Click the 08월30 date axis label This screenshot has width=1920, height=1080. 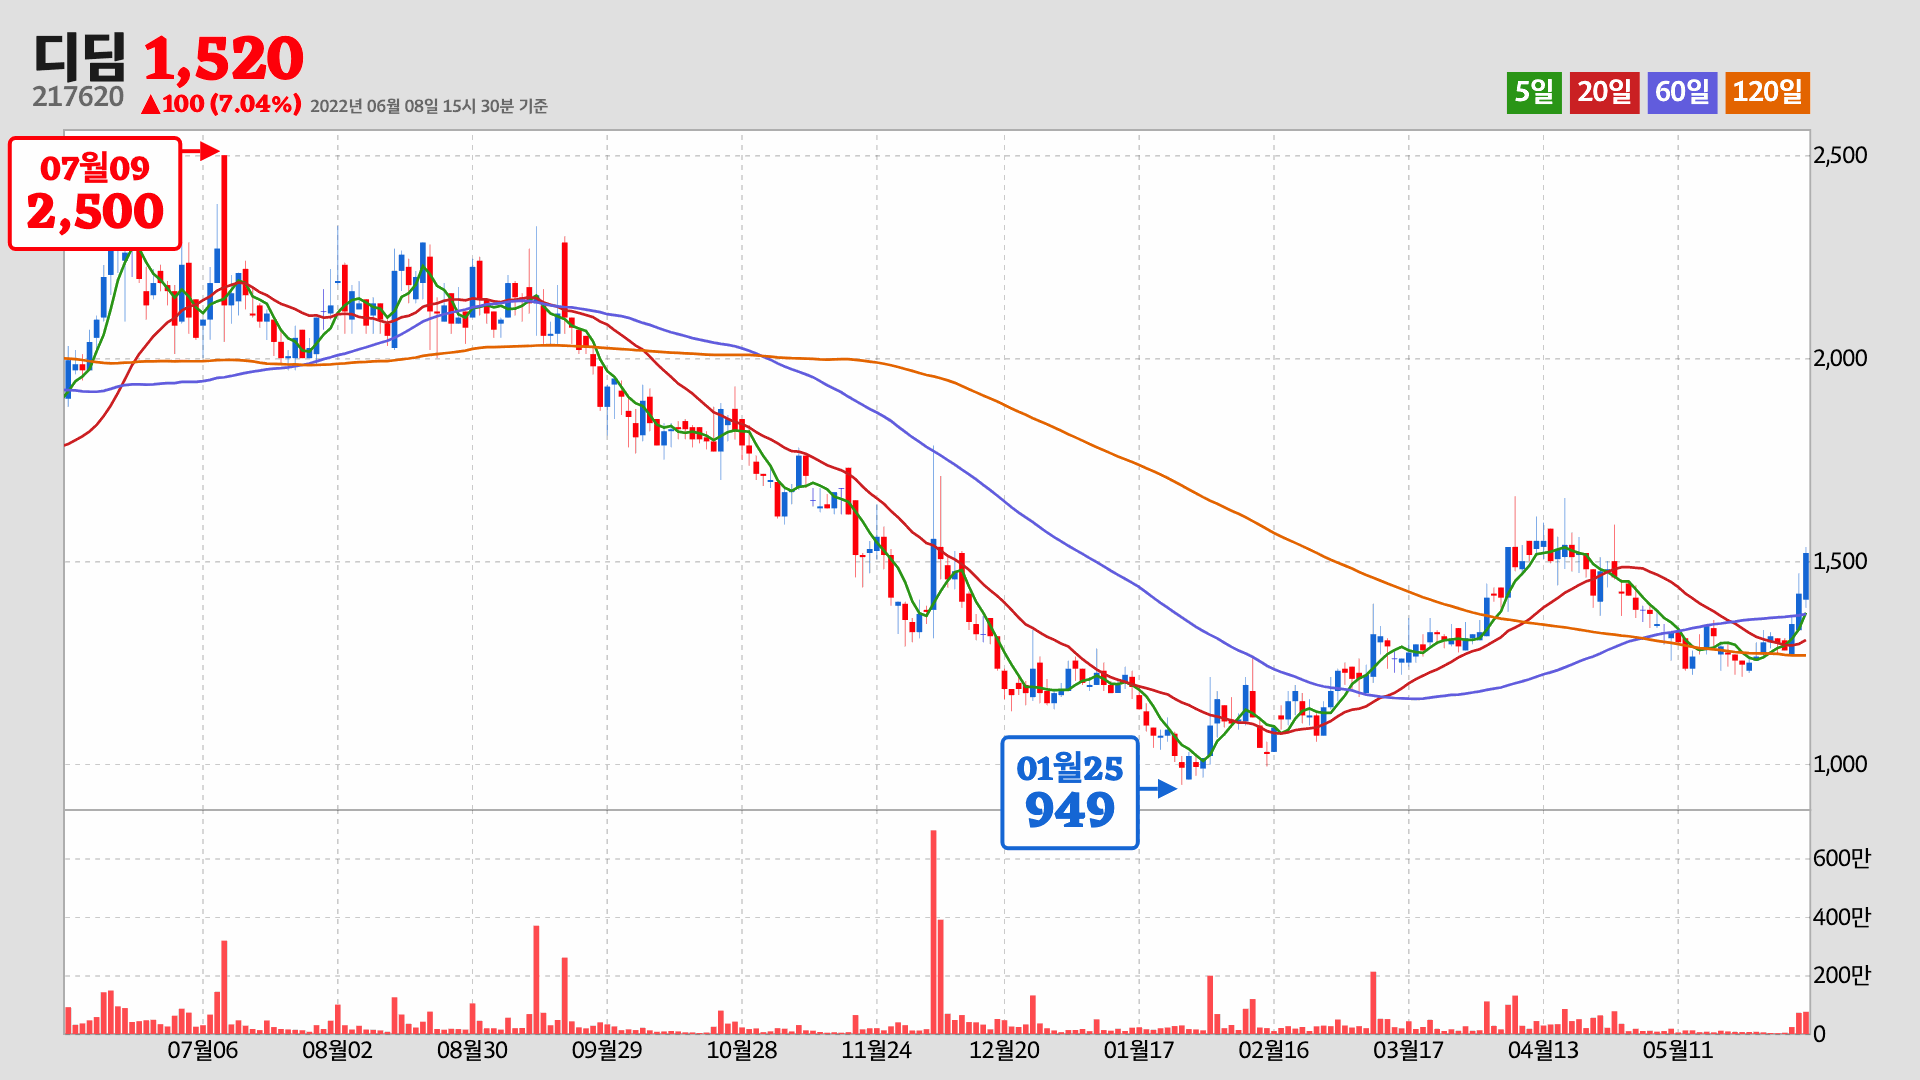coord(472,1051)
